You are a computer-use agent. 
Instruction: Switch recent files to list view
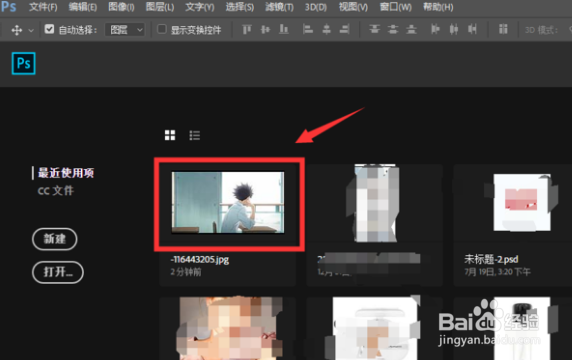click(194, 135)
